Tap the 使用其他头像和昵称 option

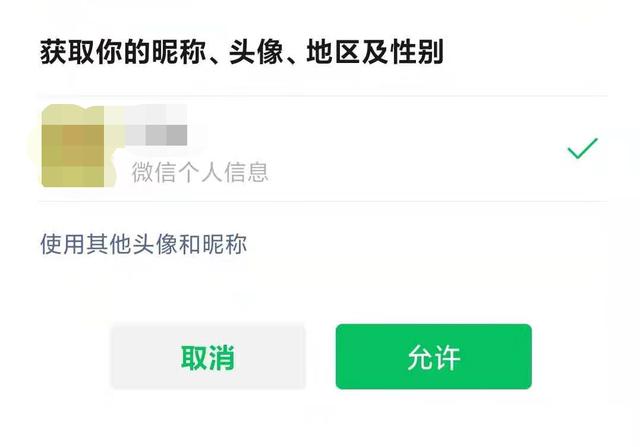click(x=143, y=244)
